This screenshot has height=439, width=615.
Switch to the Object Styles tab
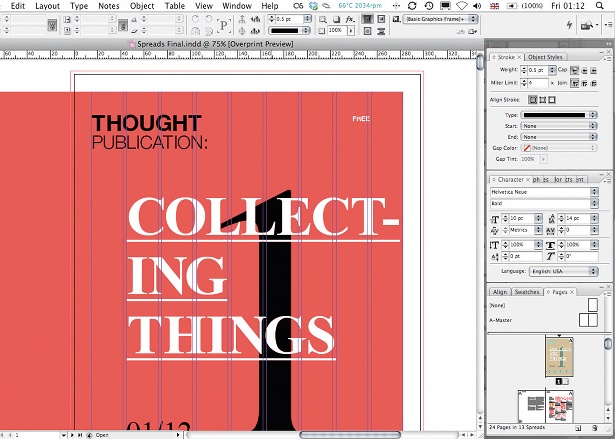(x=545, y=57)
